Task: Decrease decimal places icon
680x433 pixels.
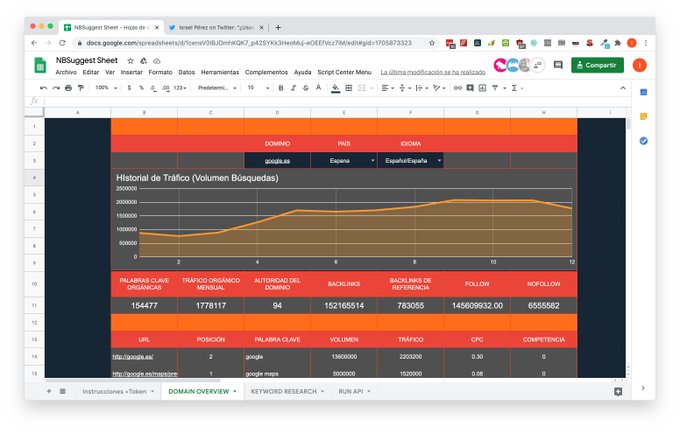Action: tap(153, 88)
